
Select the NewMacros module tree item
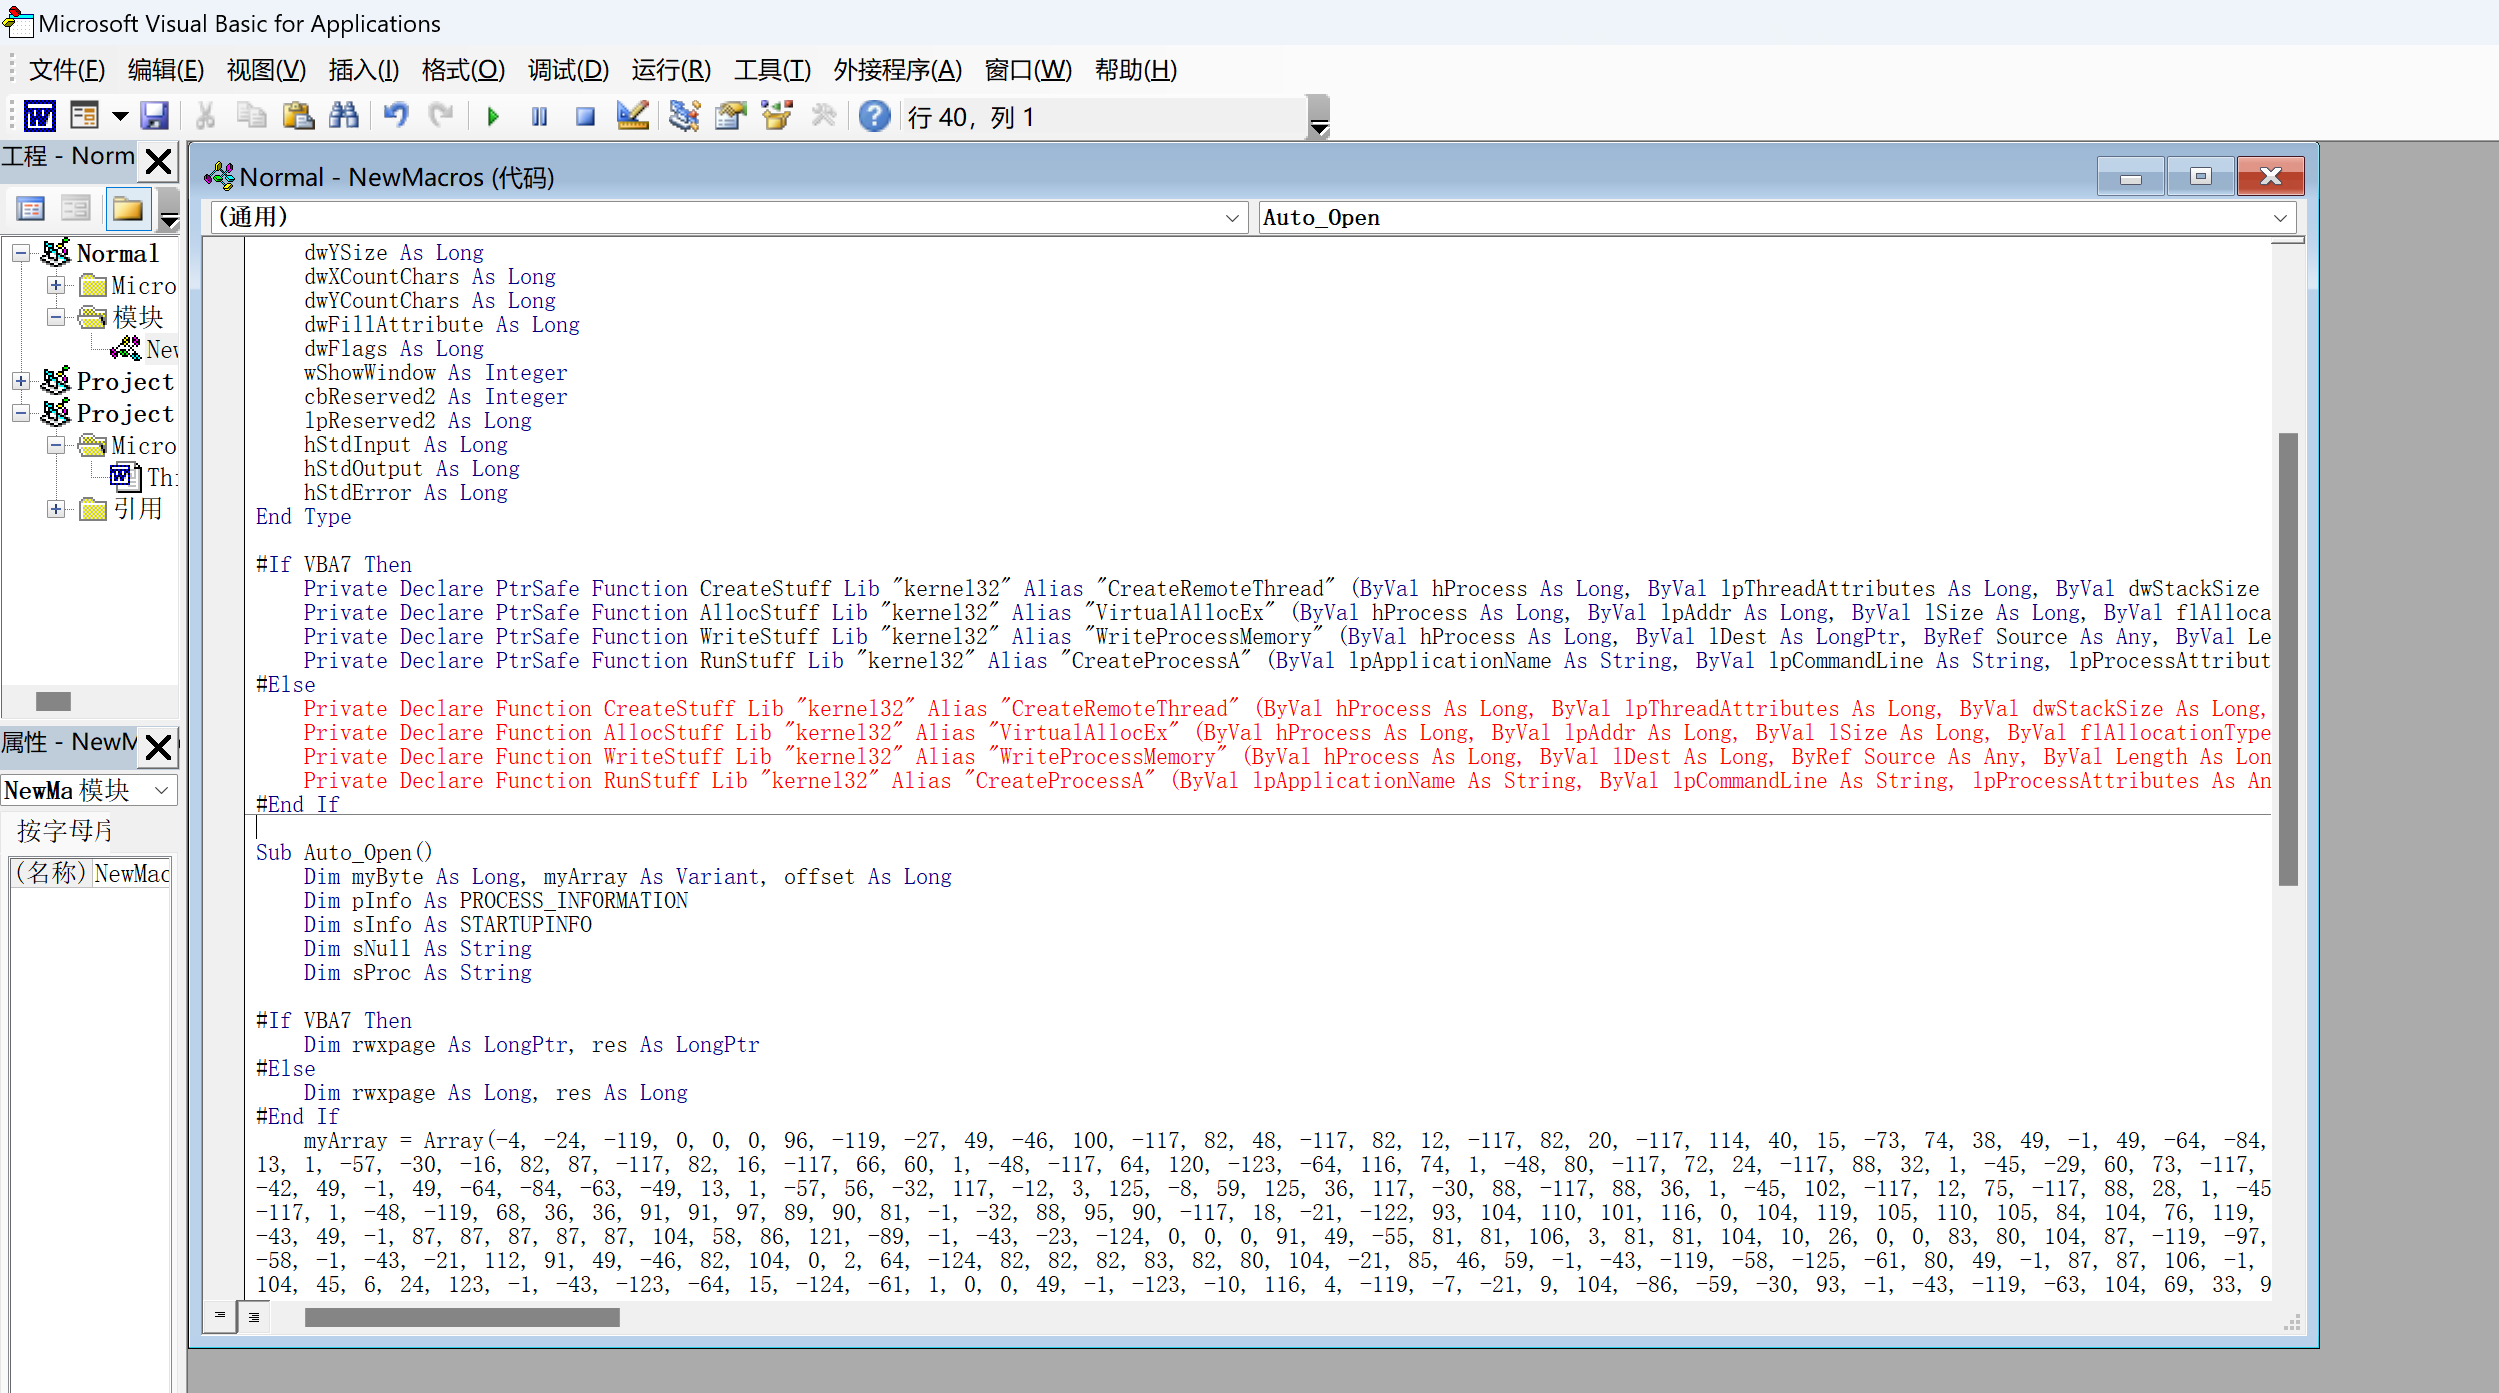click(146, 349)
